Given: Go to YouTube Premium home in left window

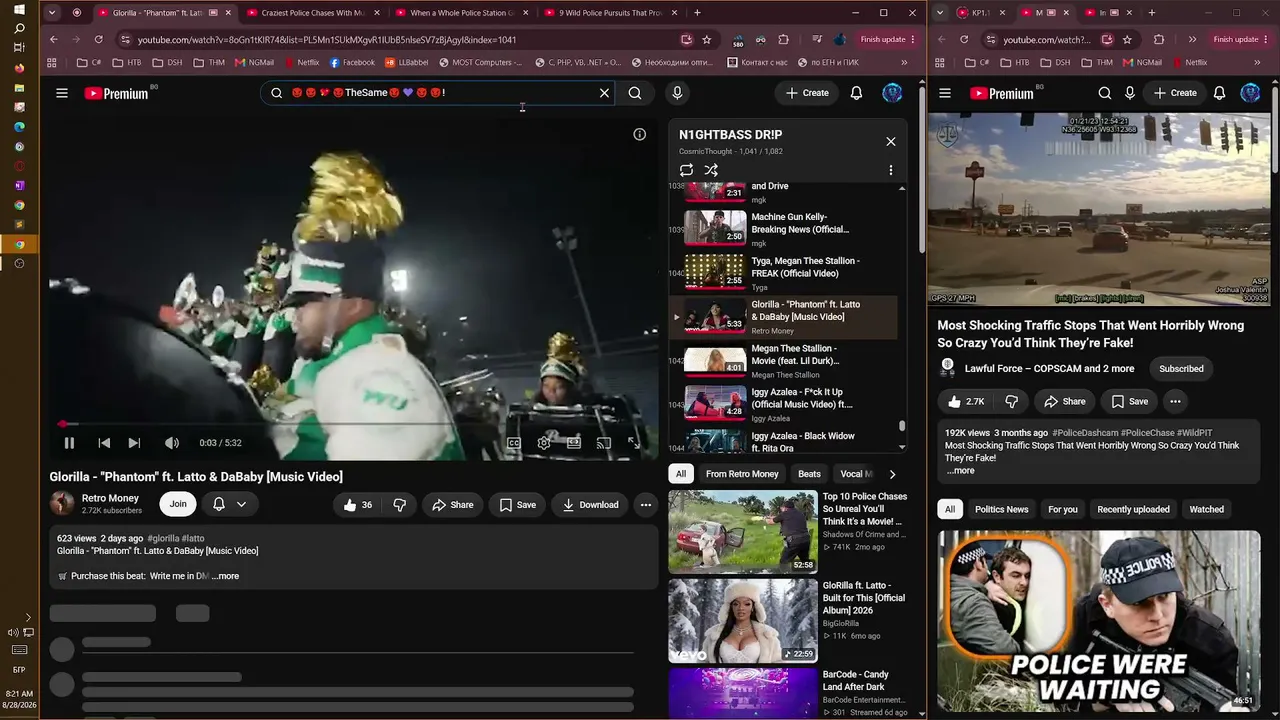Looking at the screenshot, I should [116, 93].
